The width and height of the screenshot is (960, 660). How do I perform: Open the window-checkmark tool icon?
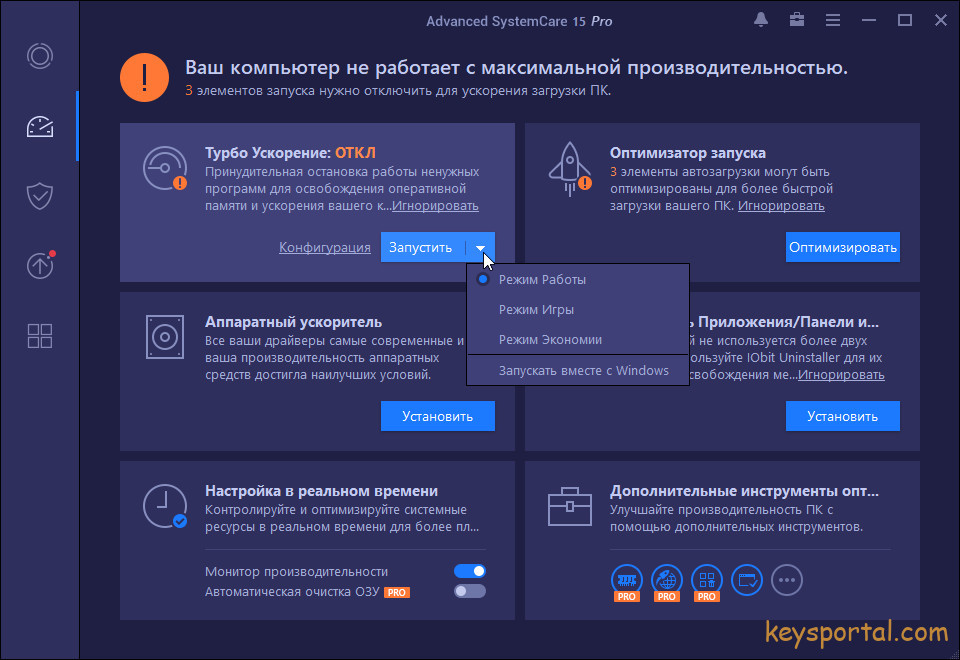747,579
